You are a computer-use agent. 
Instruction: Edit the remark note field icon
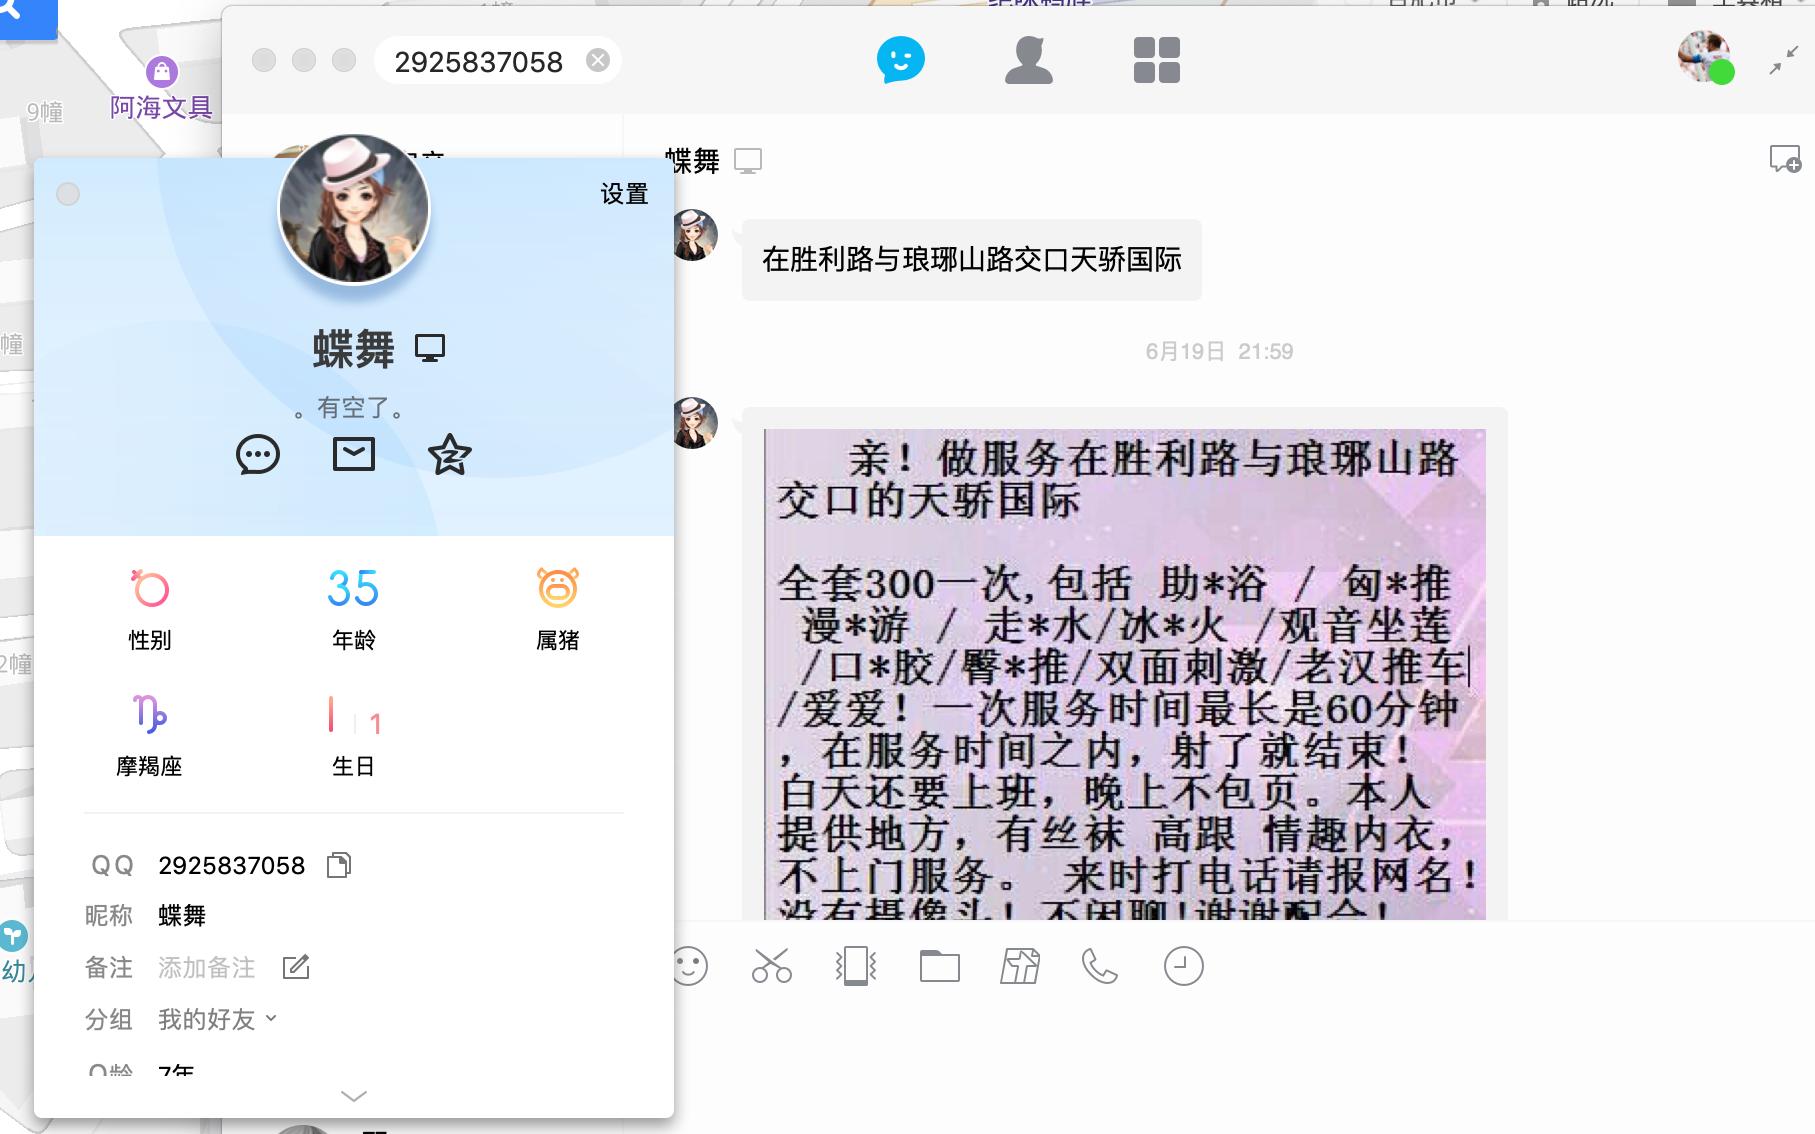pos(296,967)
